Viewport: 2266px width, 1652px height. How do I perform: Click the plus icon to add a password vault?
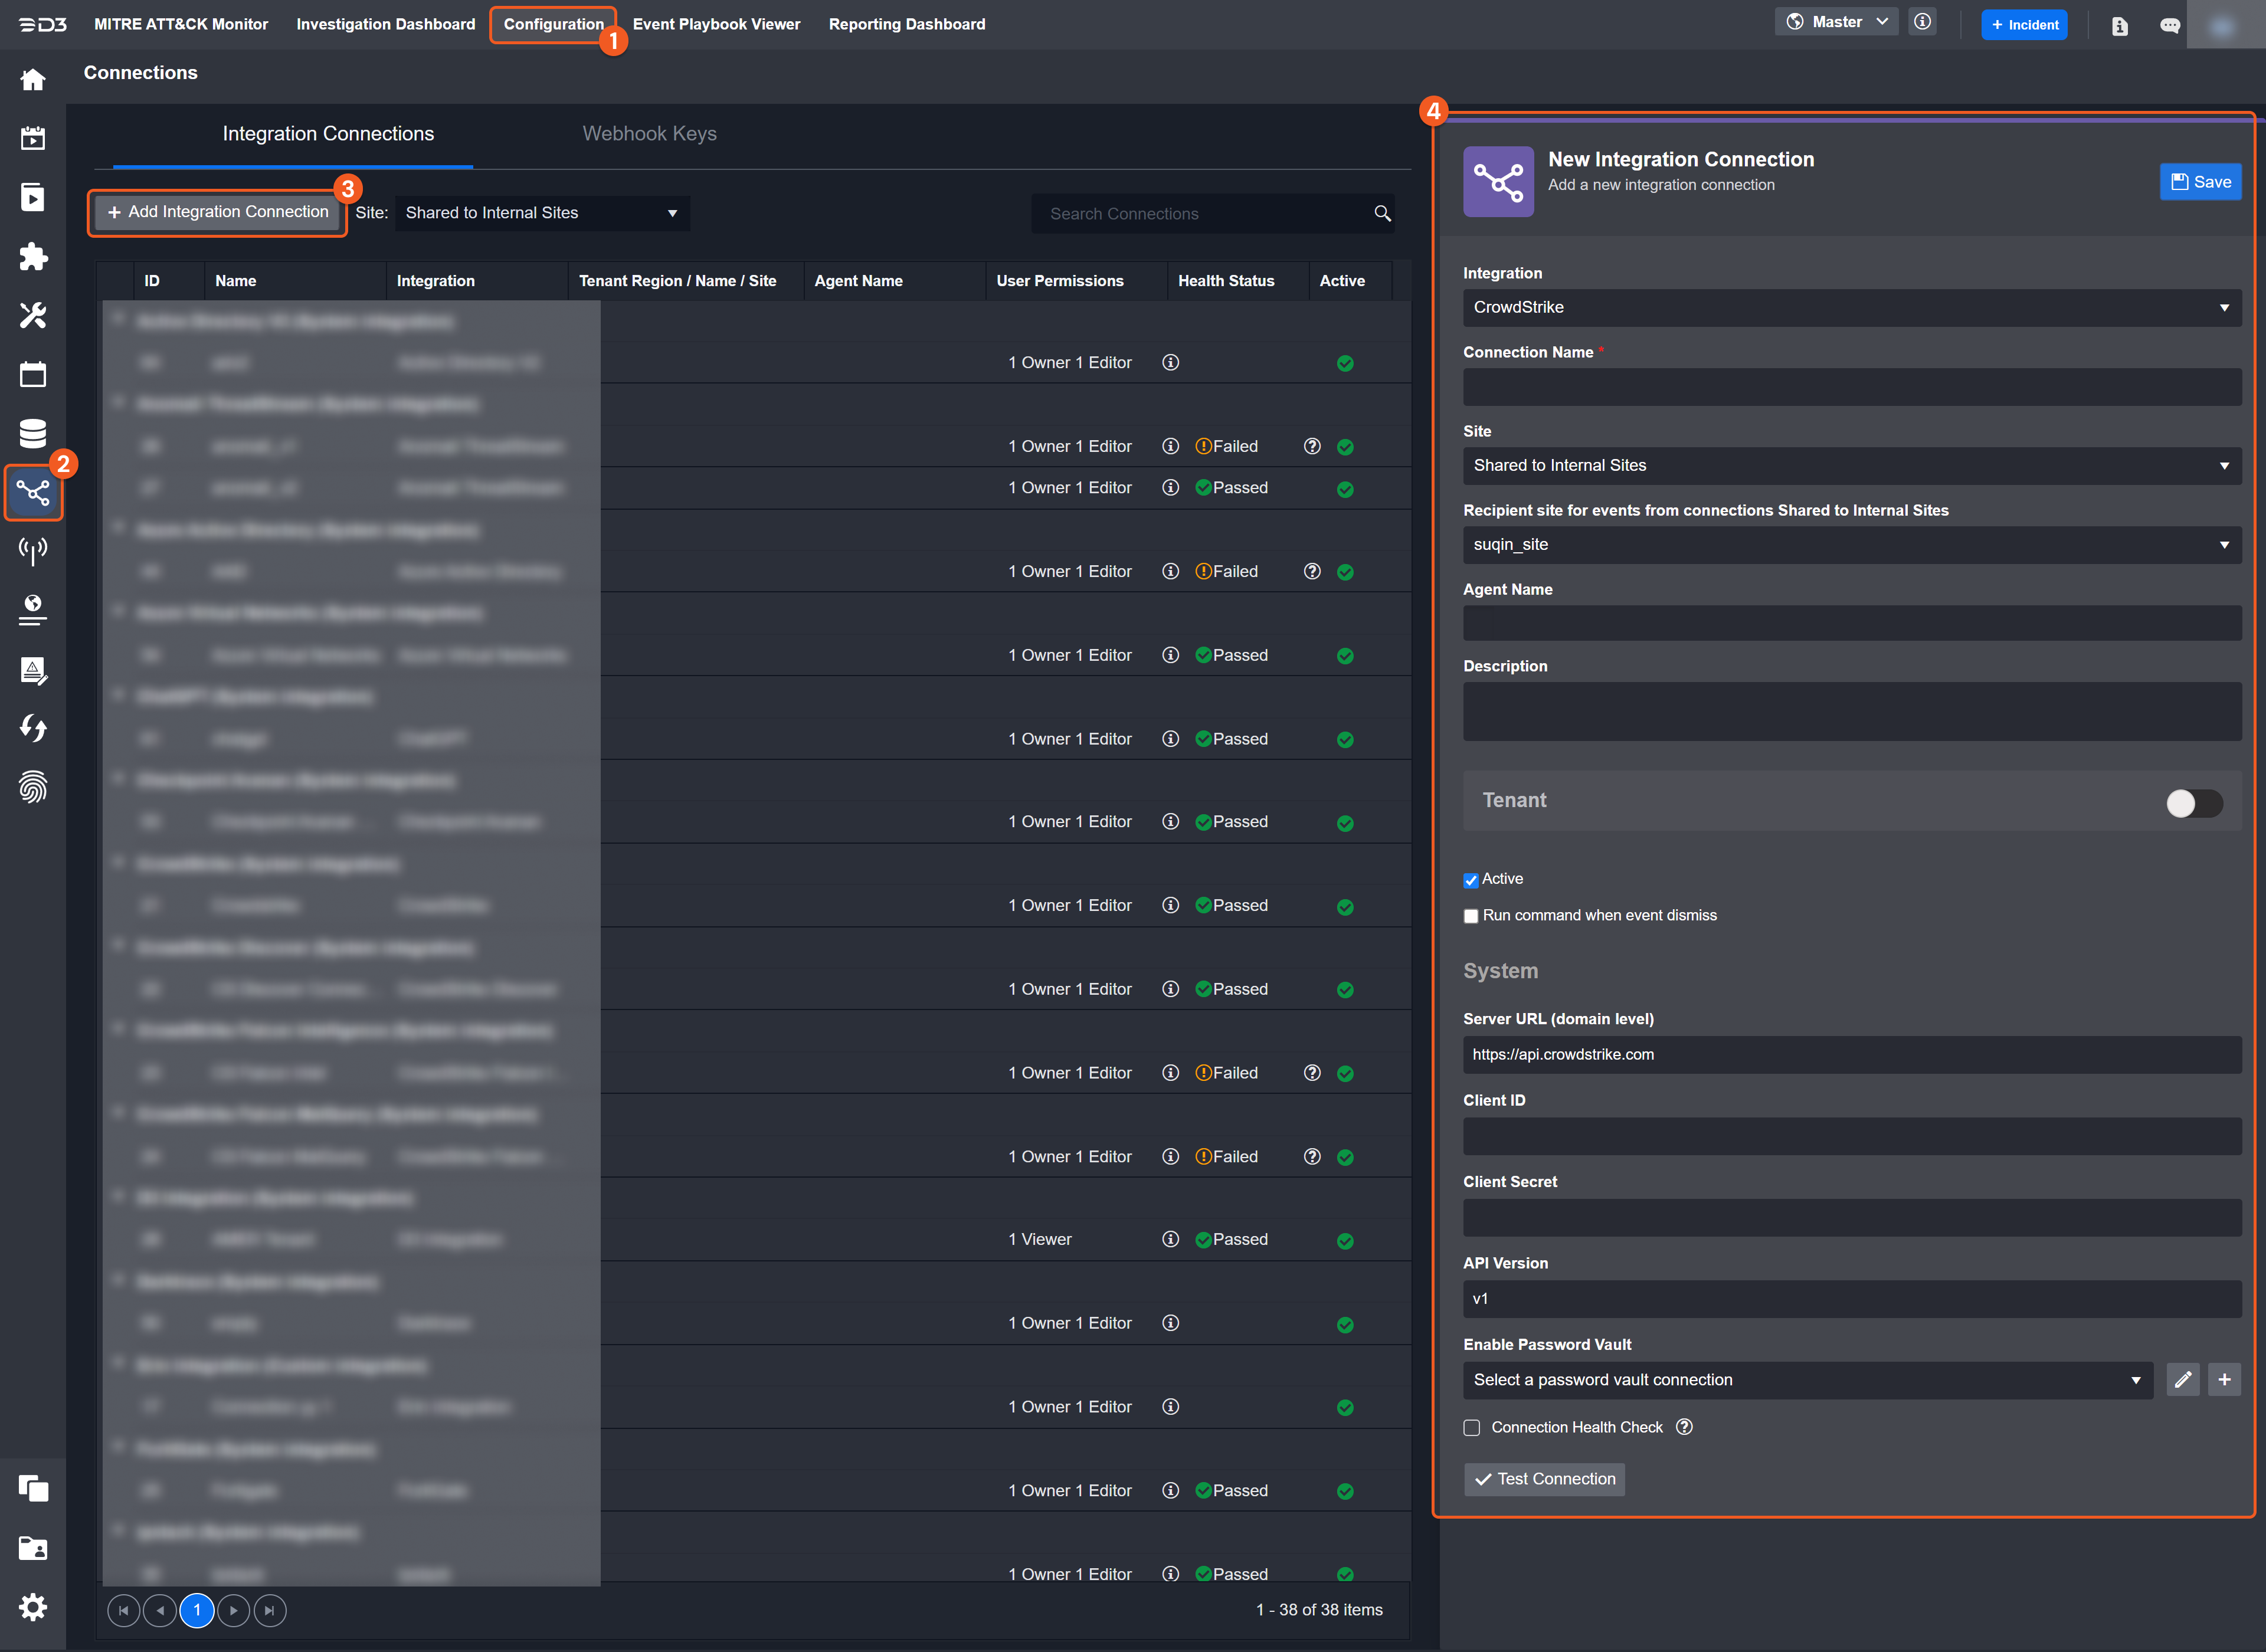click(x=2224, y=1380)
